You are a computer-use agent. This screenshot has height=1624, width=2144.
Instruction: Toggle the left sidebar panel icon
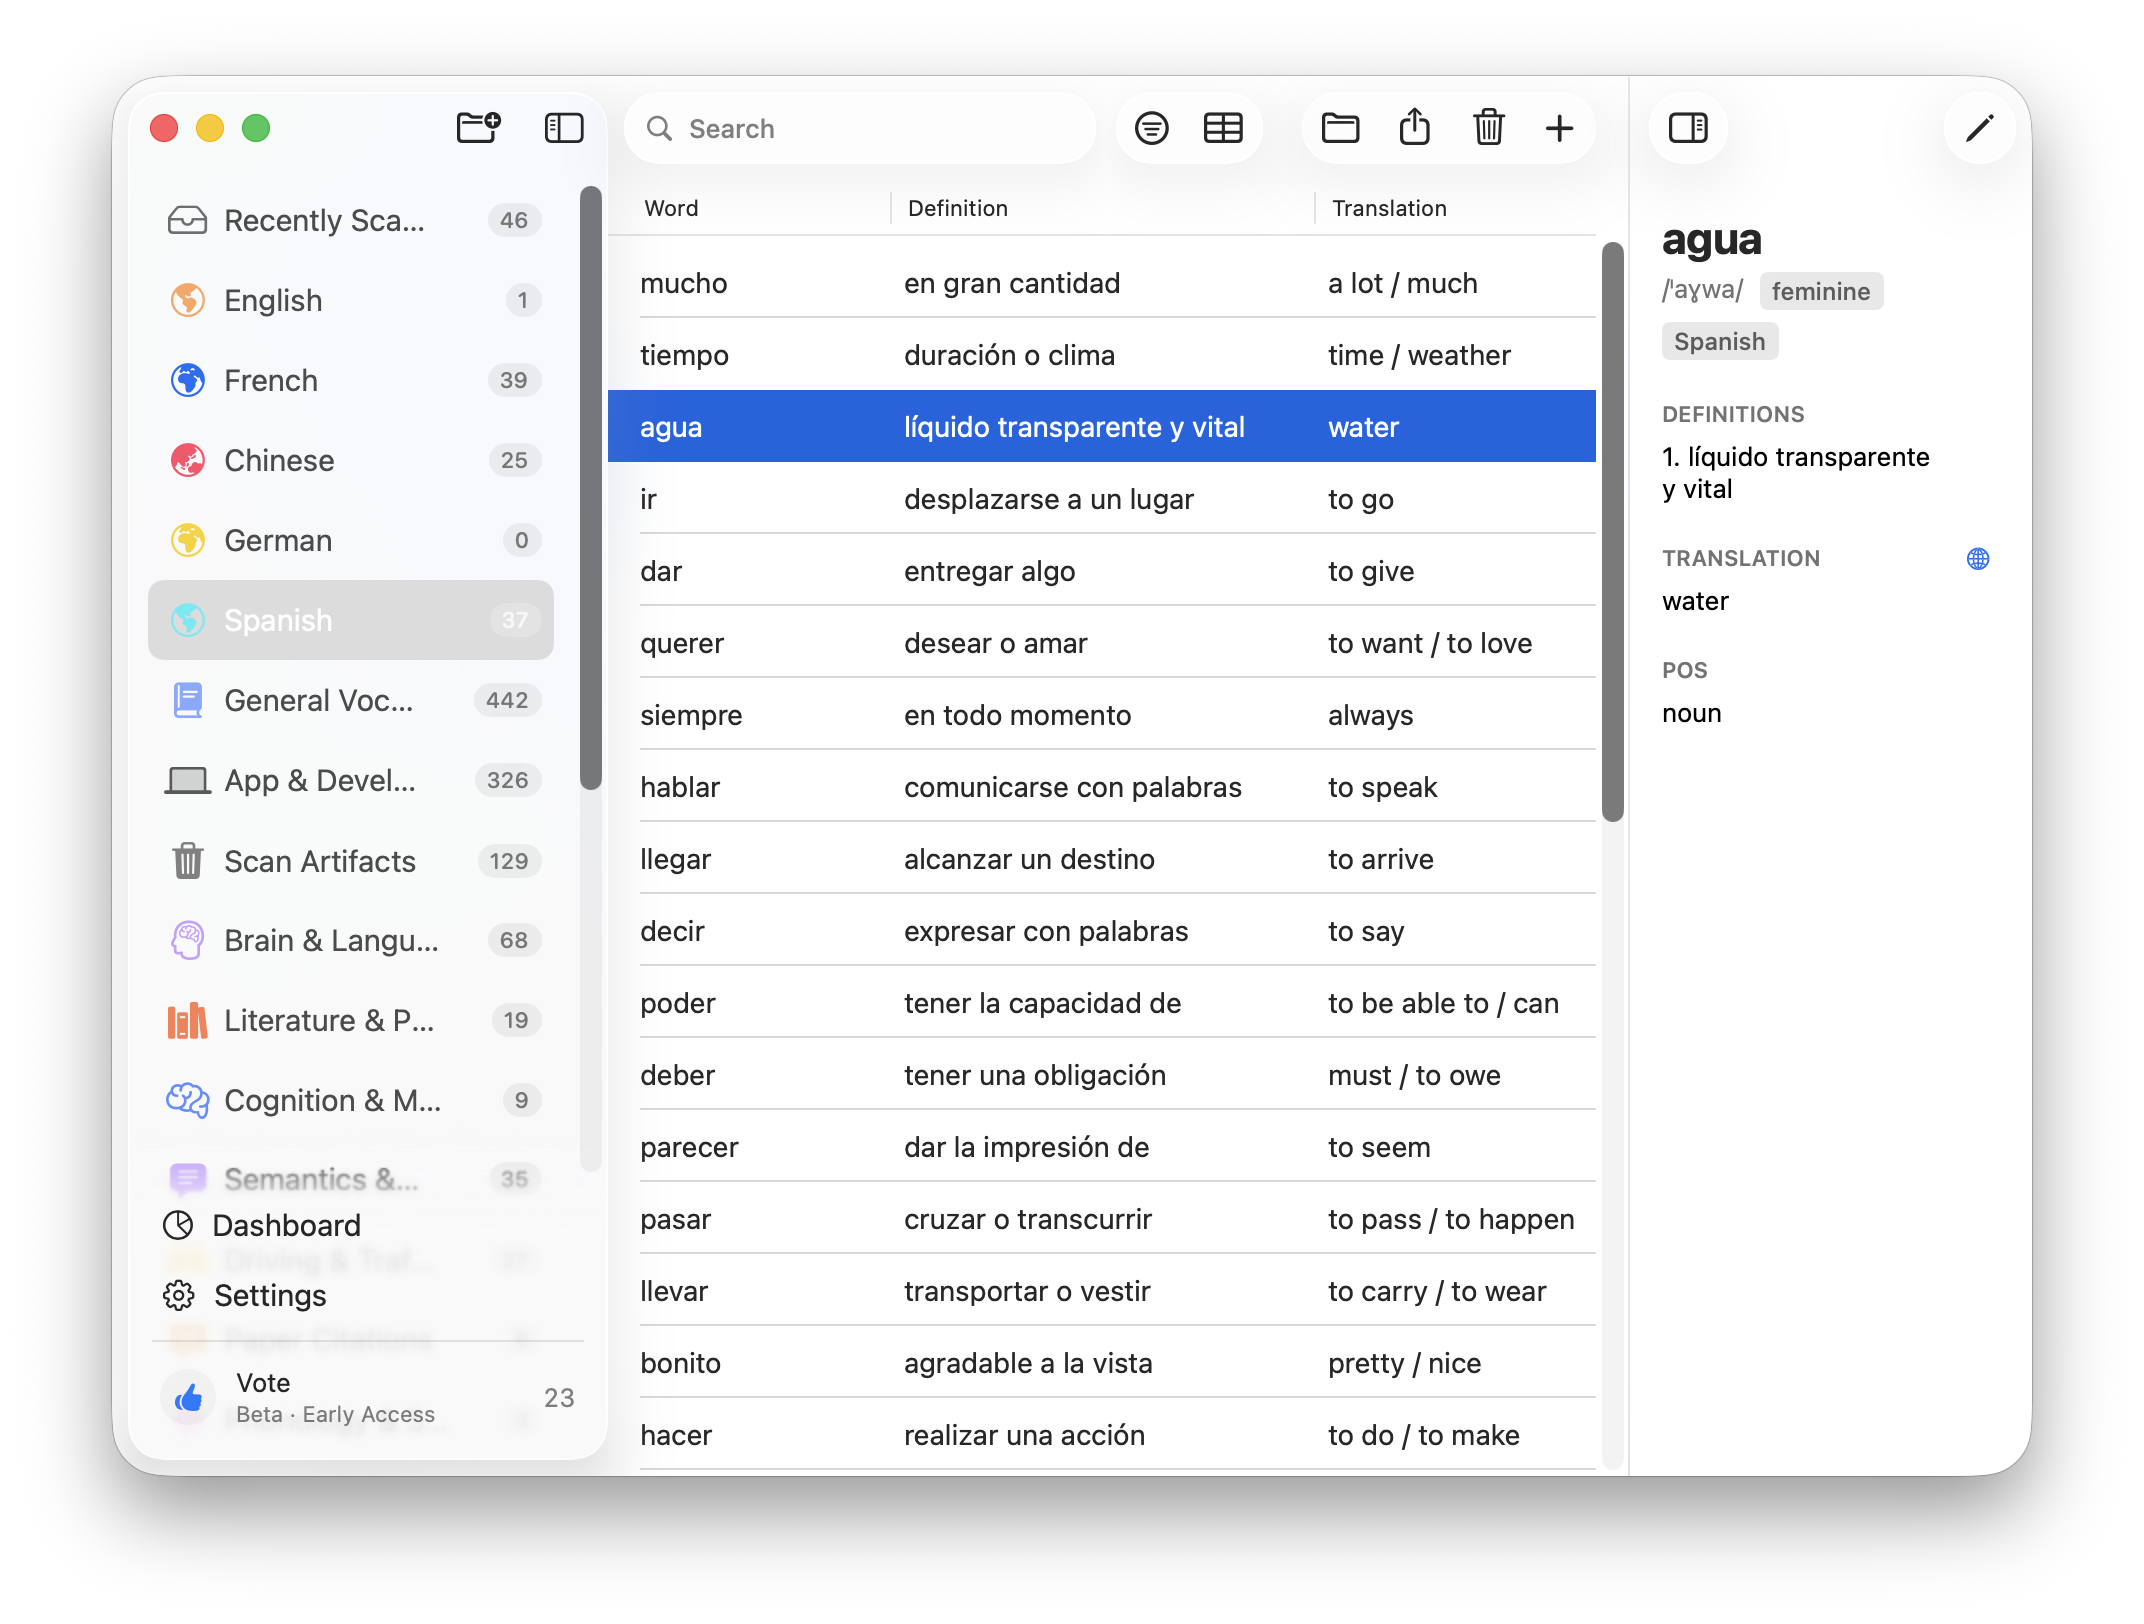pos(564,128)
